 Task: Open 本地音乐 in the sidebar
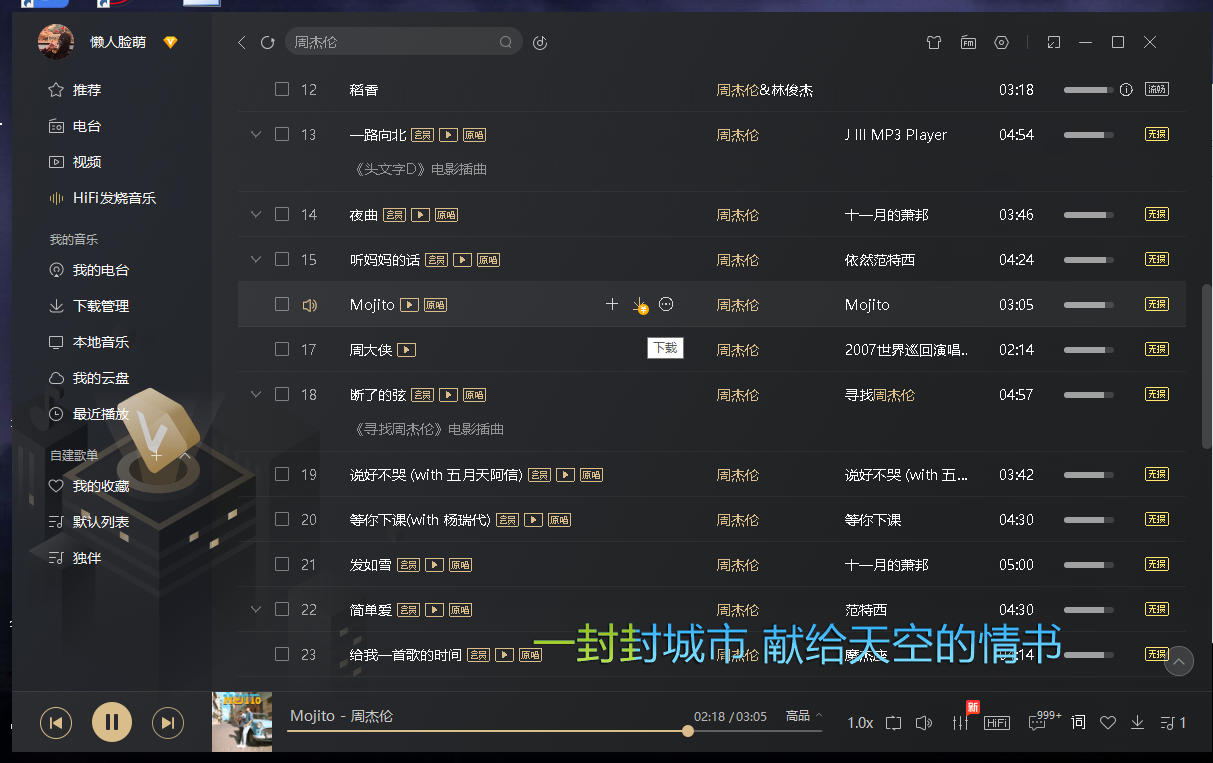pos(89,342)
